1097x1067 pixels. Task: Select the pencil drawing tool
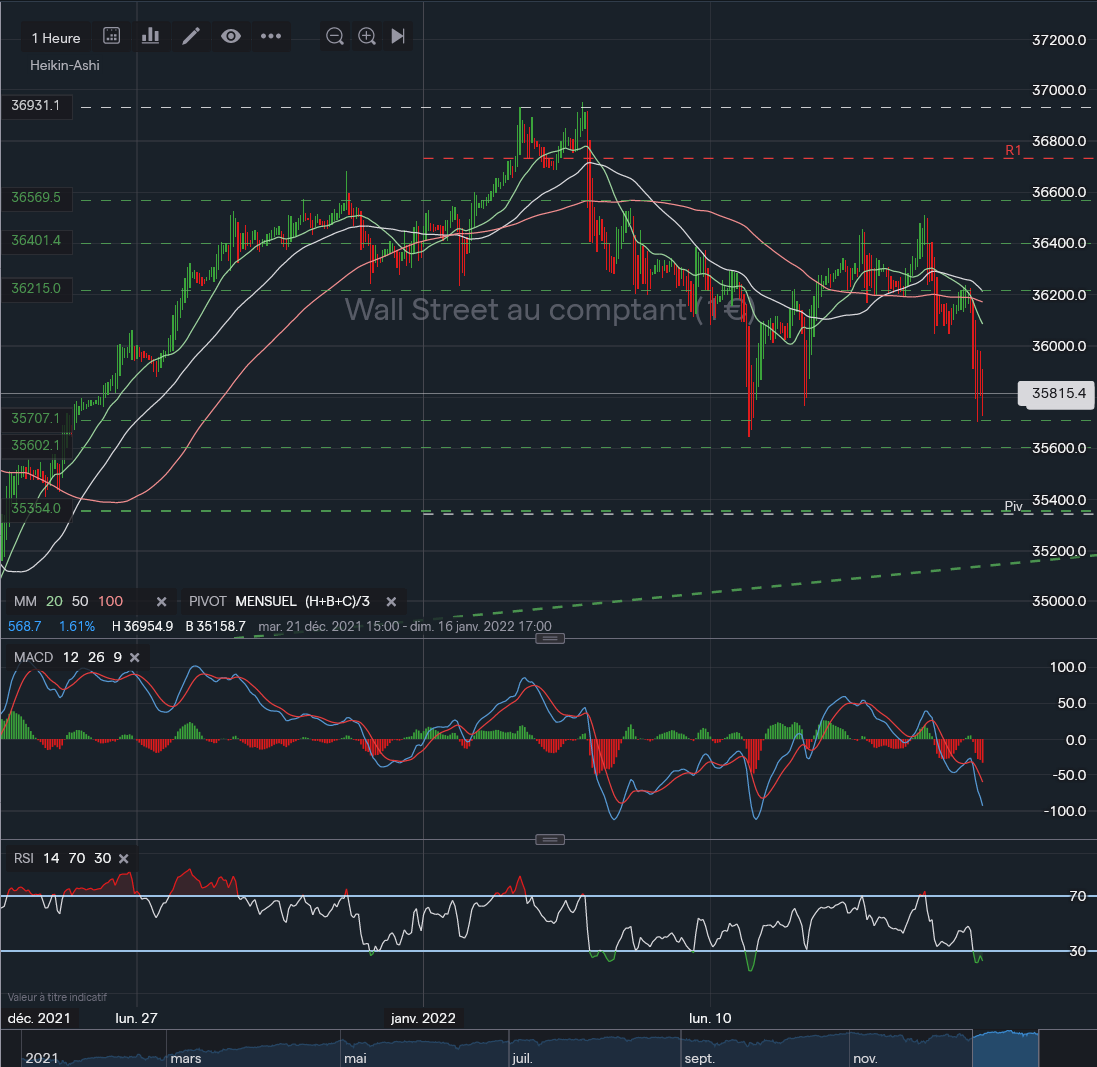click(x=191, y=37)
